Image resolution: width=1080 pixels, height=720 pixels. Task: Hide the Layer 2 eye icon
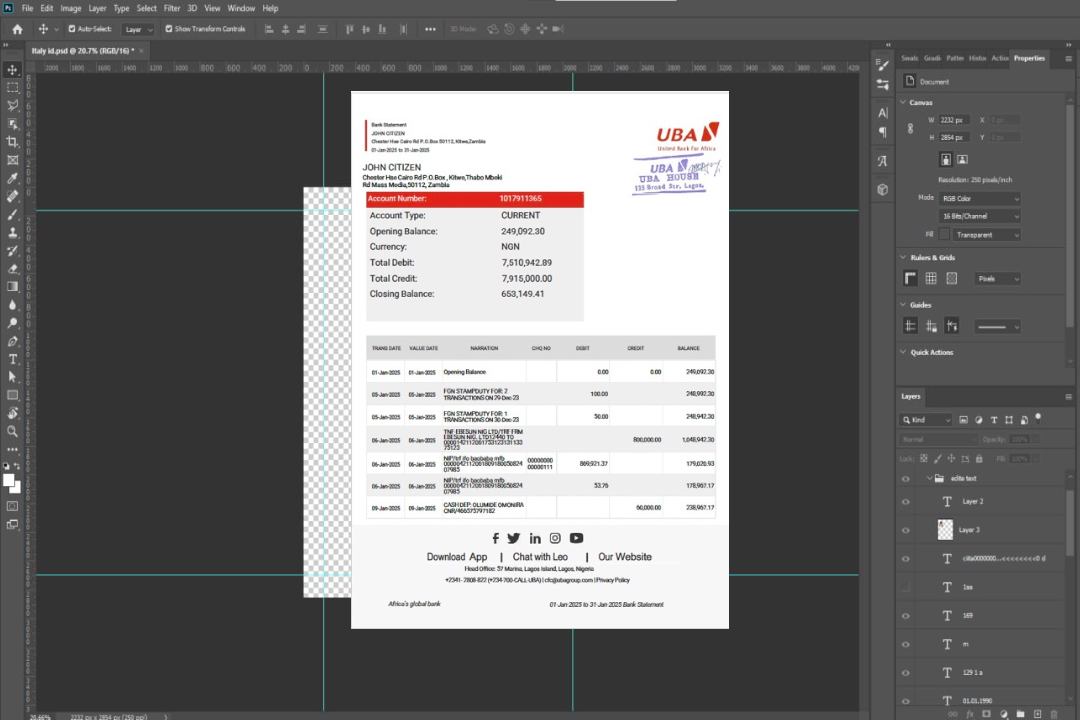[x=906, y=502]
